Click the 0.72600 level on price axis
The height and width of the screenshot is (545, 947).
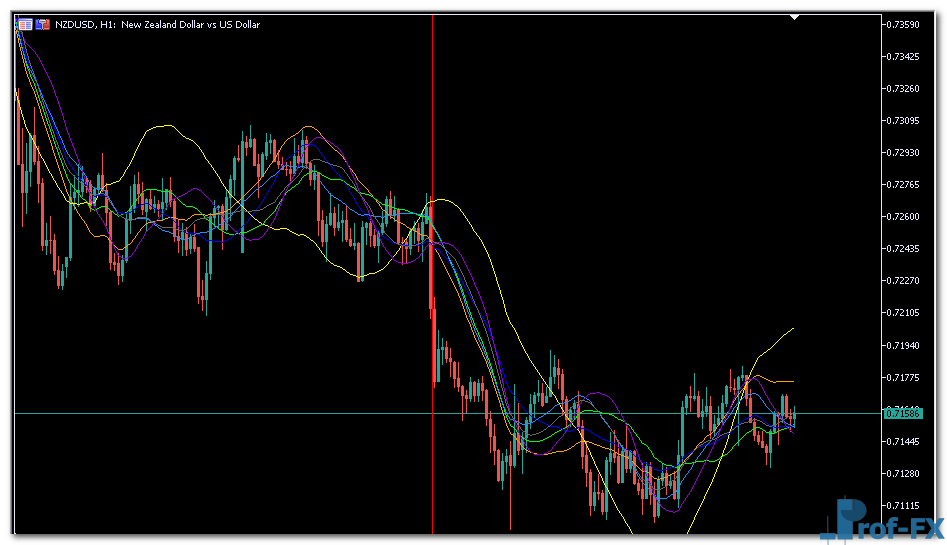point(904,216)
